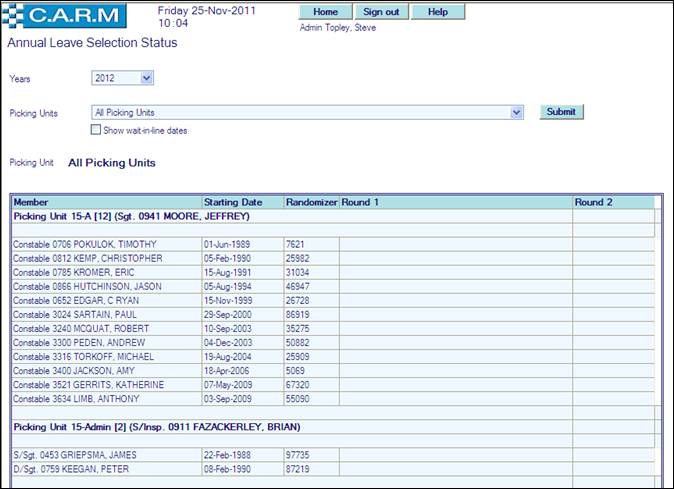Click the Member column header
Viewport: 674px width, 489px height.
pyautogui.click(x=30, y=202)
